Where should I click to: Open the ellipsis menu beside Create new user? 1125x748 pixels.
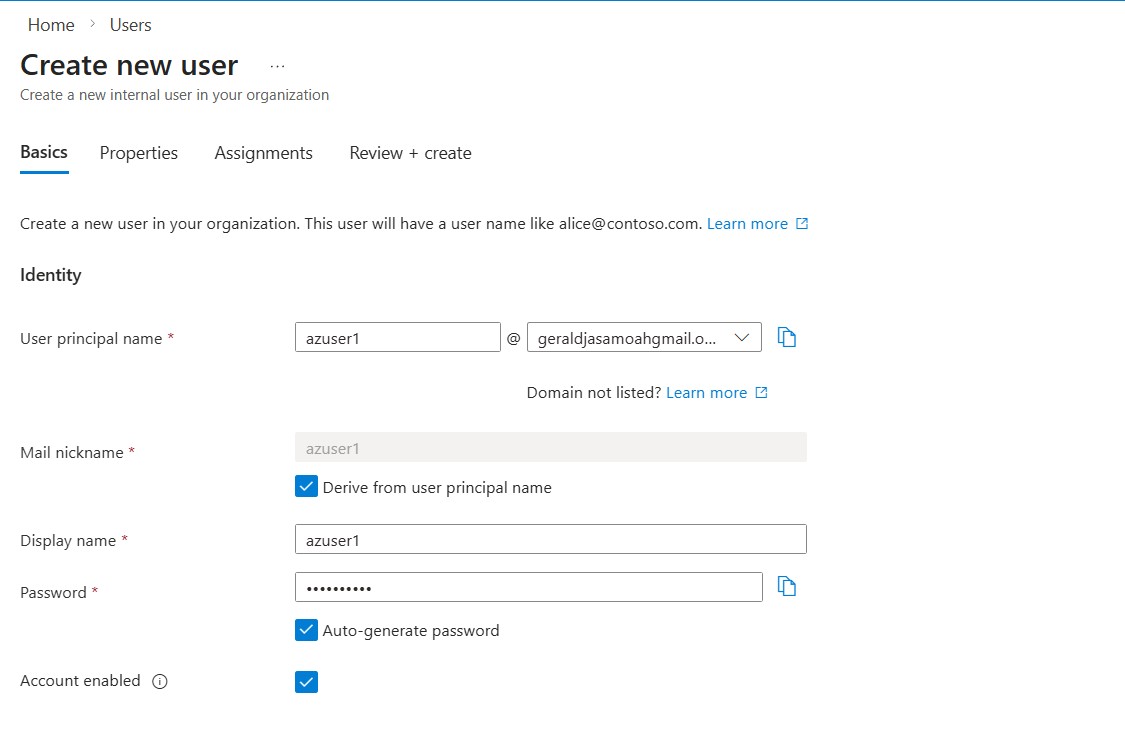[277, 66]
